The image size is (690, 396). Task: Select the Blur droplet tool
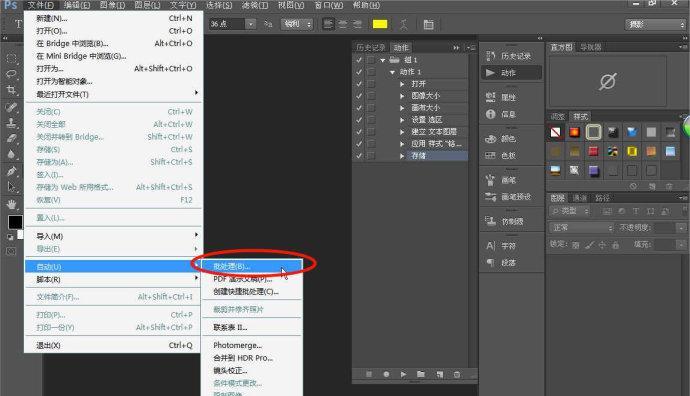click(11, 154)
